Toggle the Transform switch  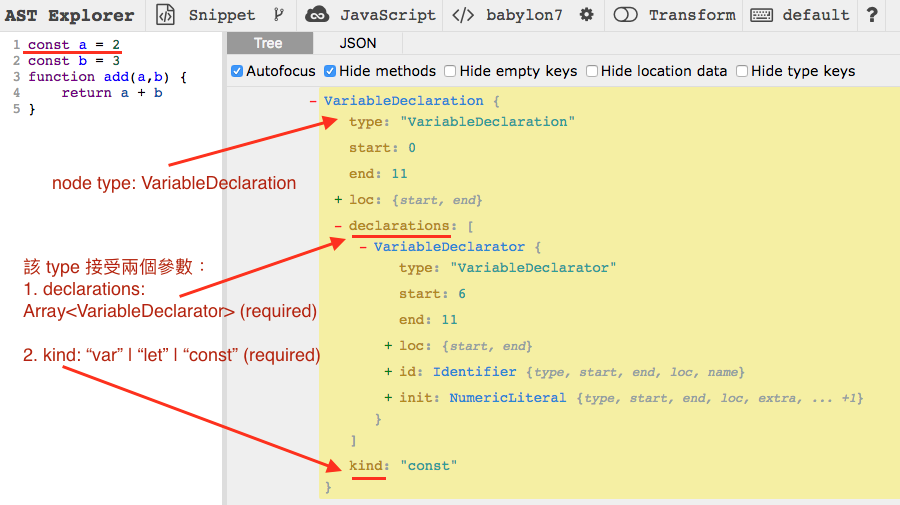point(626,15)
